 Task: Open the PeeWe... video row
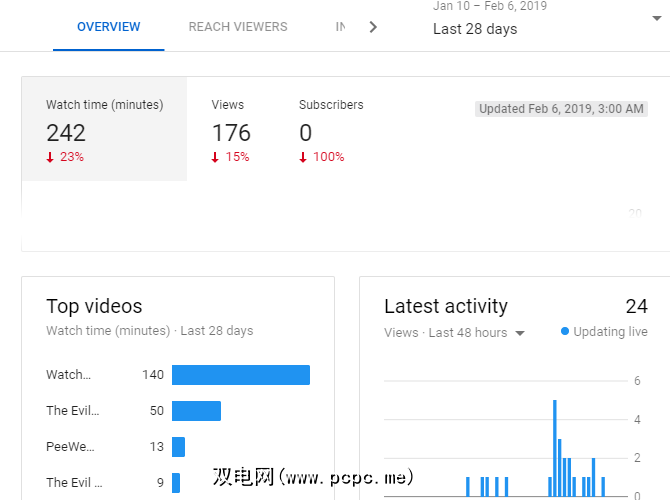(x=71, y=447)
